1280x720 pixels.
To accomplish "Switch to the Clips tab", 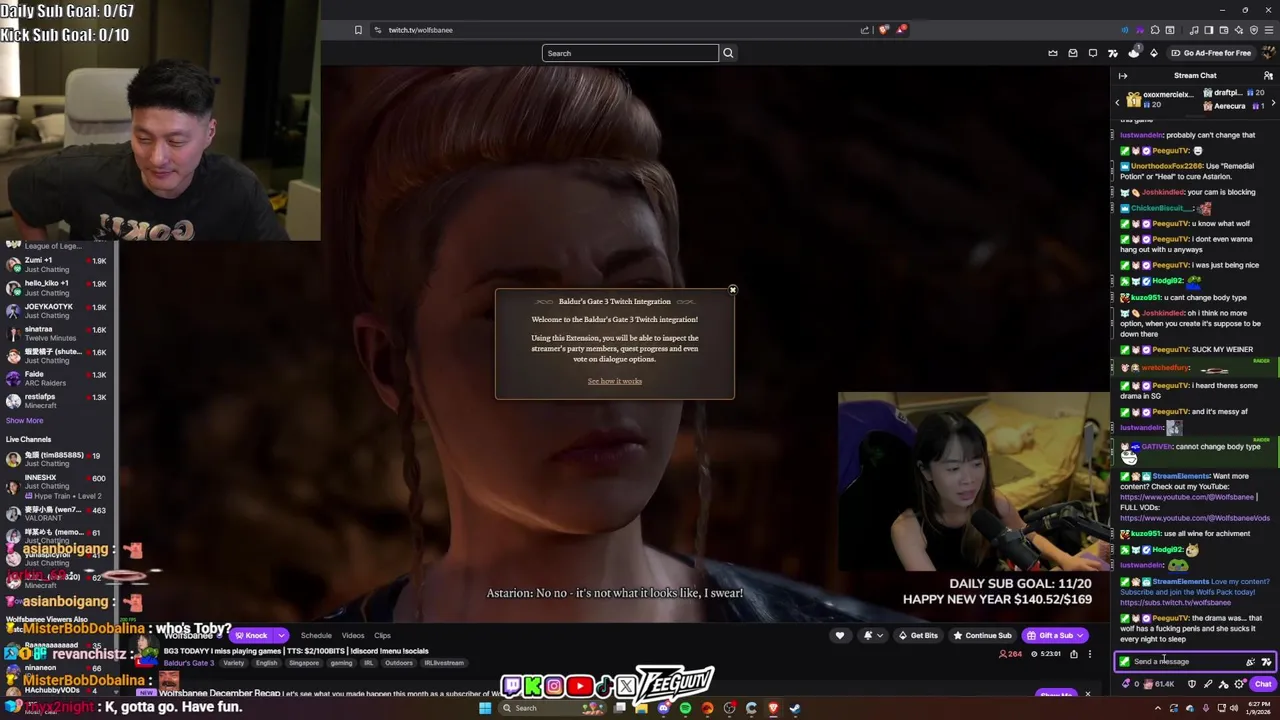I will tap(382, 636).
